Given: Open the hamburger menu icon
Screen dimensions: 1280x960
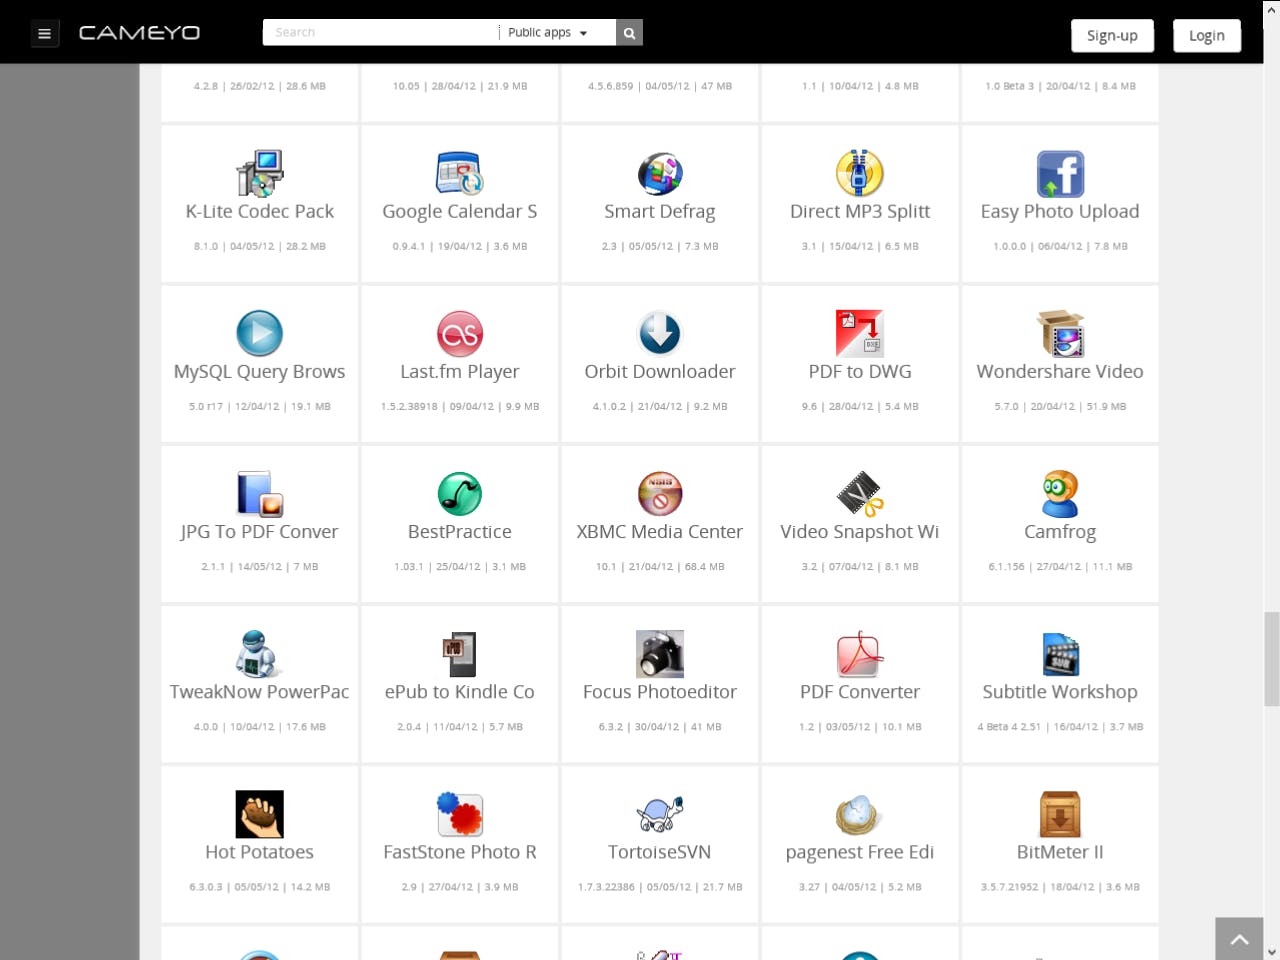Looking at the screenshot, I should (44, 33).
